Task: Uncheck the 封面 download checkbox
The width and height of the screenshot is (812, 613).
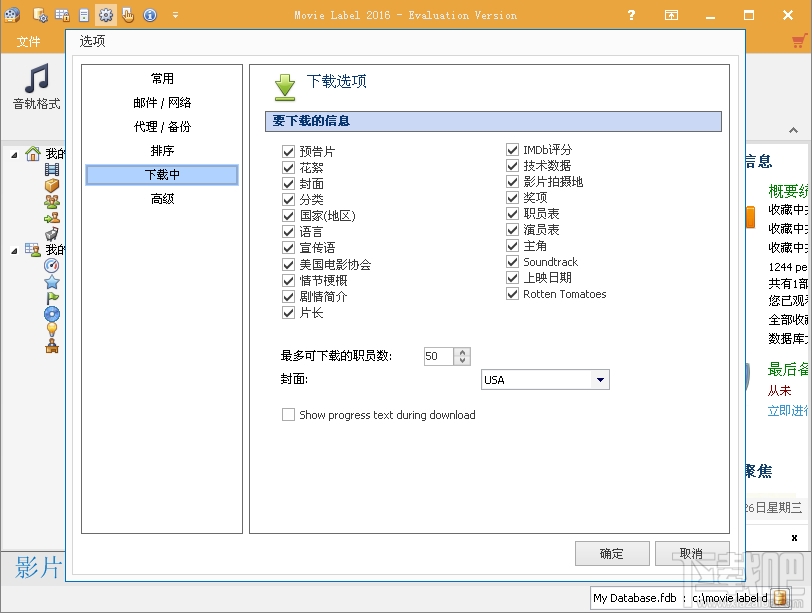Action: [288, 184]
